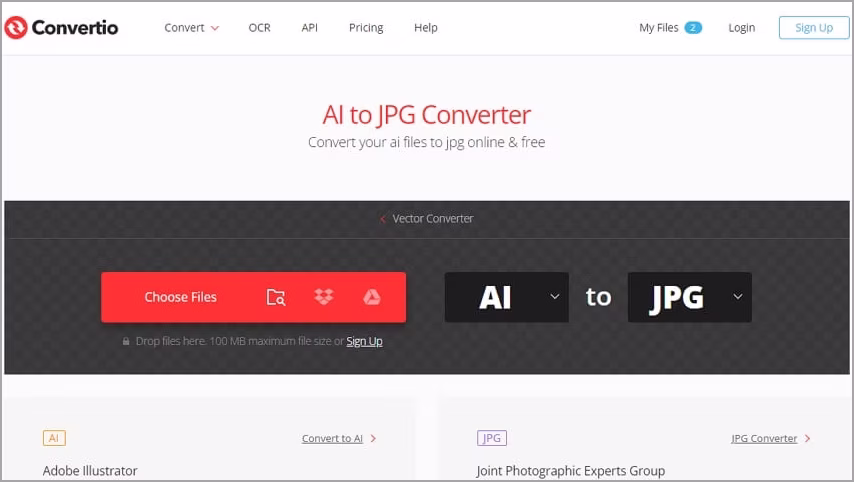Screen dimensions: 854x482
Task: Open My Files
Action: [x=658, y=28]
